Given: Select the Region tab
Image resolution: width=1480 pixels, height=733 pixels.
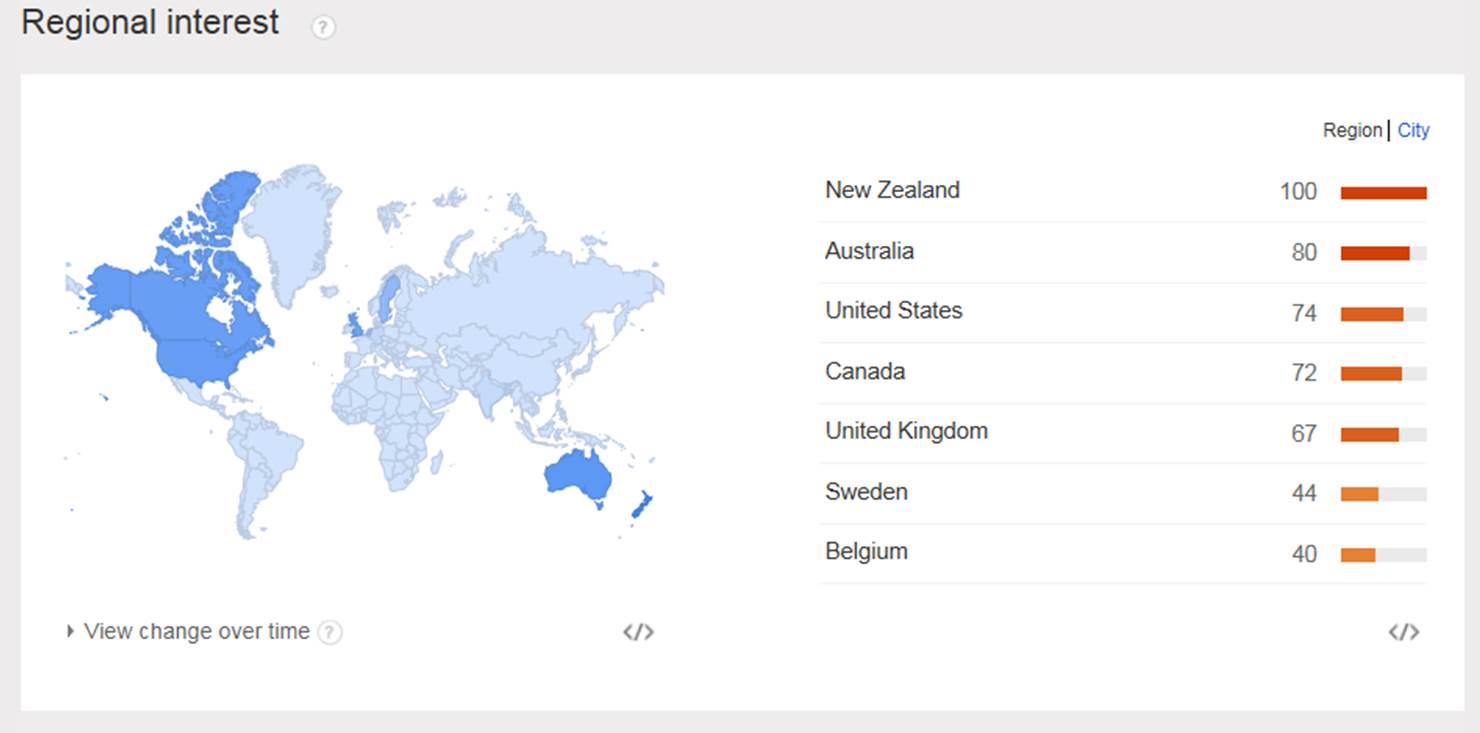Looking at the screenshot, I should [1352, 130].
